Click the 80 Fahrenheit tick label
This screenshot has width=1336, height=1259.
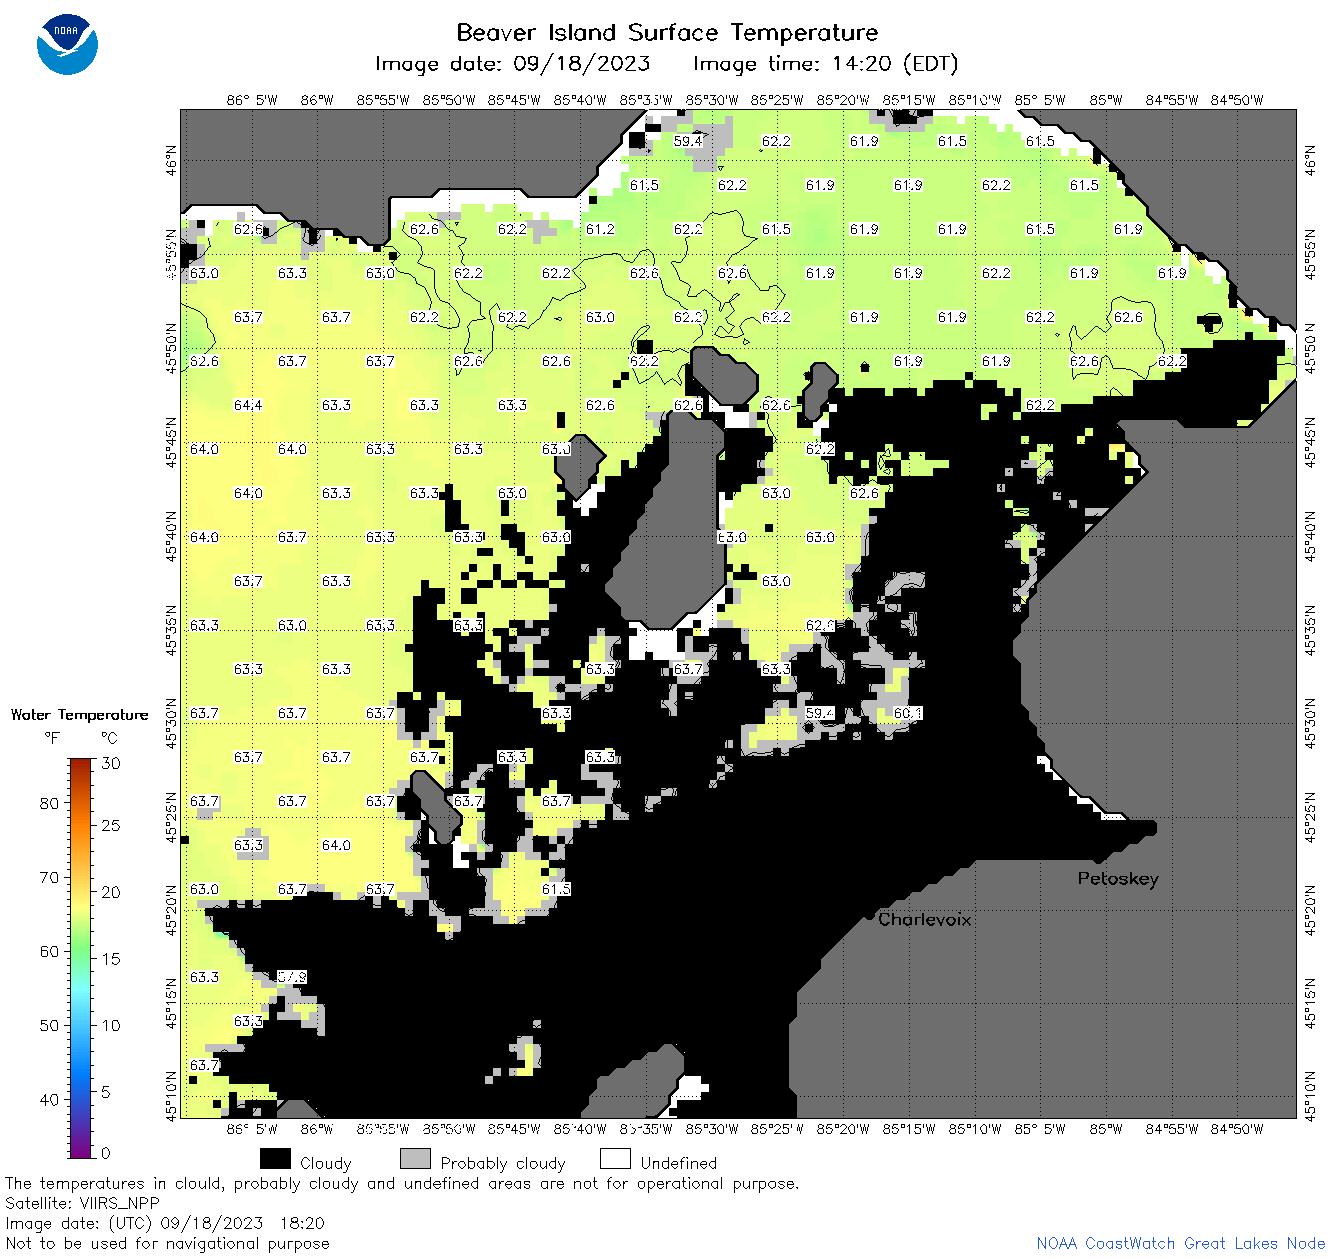[x=49, y=803]
